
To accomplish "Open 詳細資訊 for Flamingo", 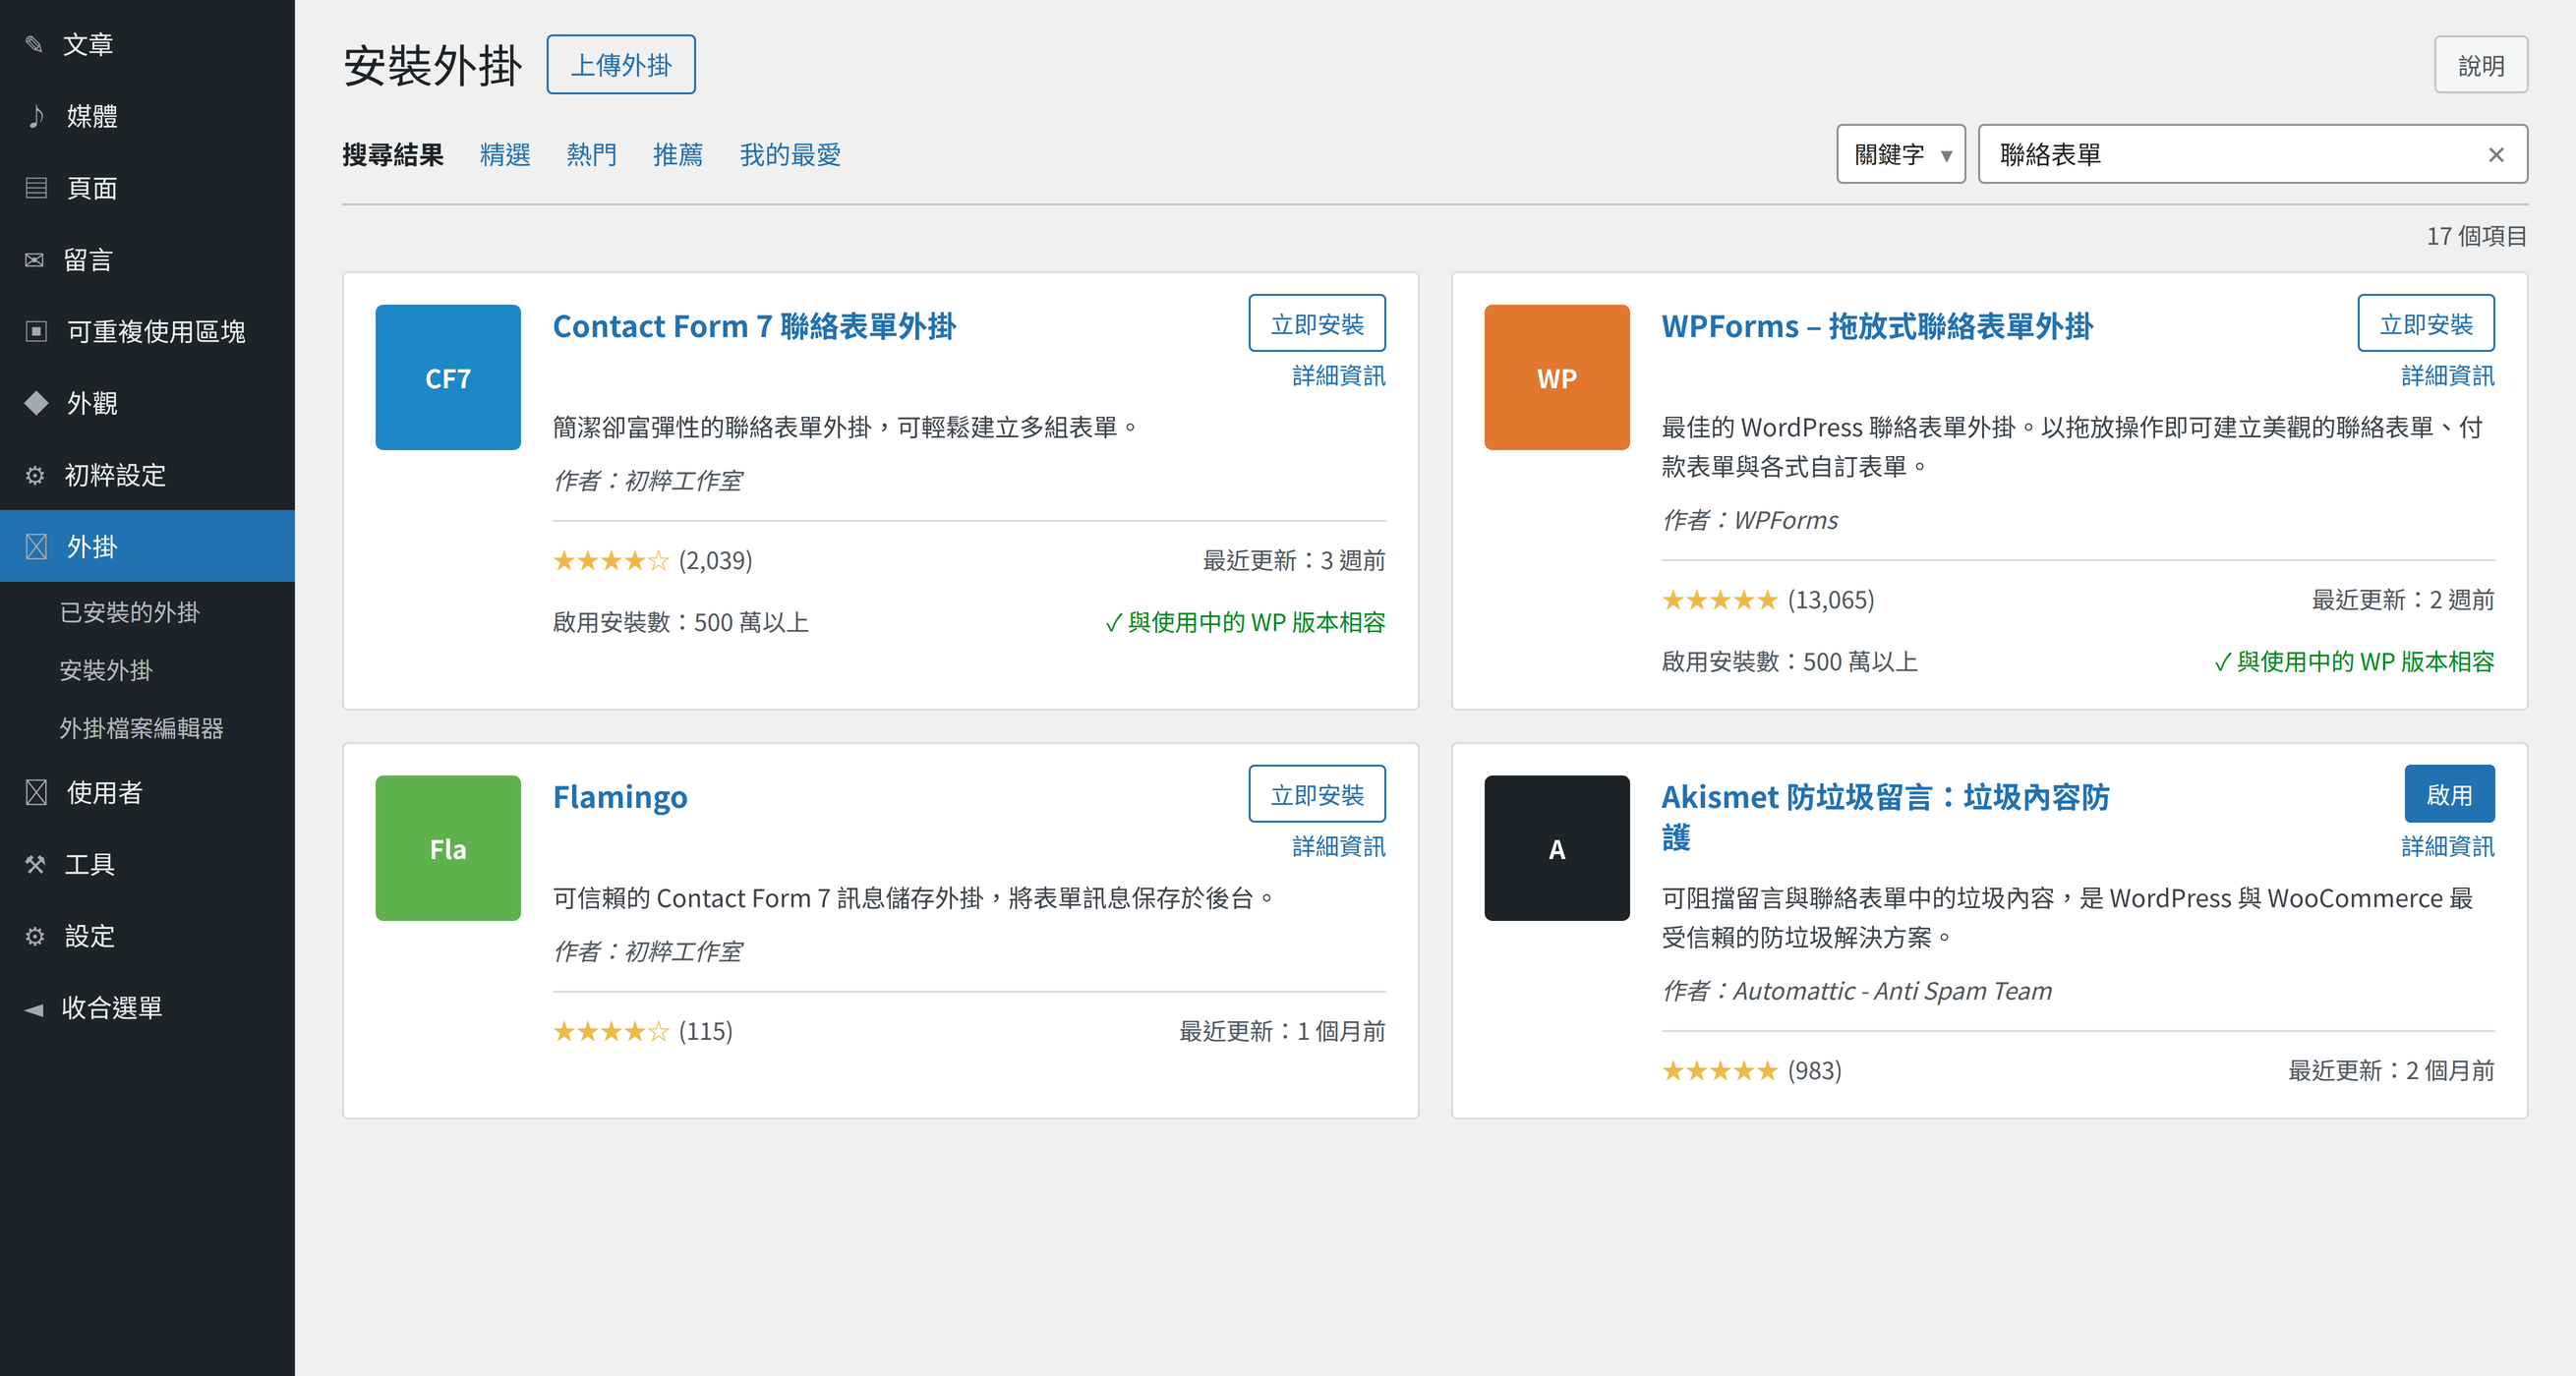I will tap(1339, 847).
